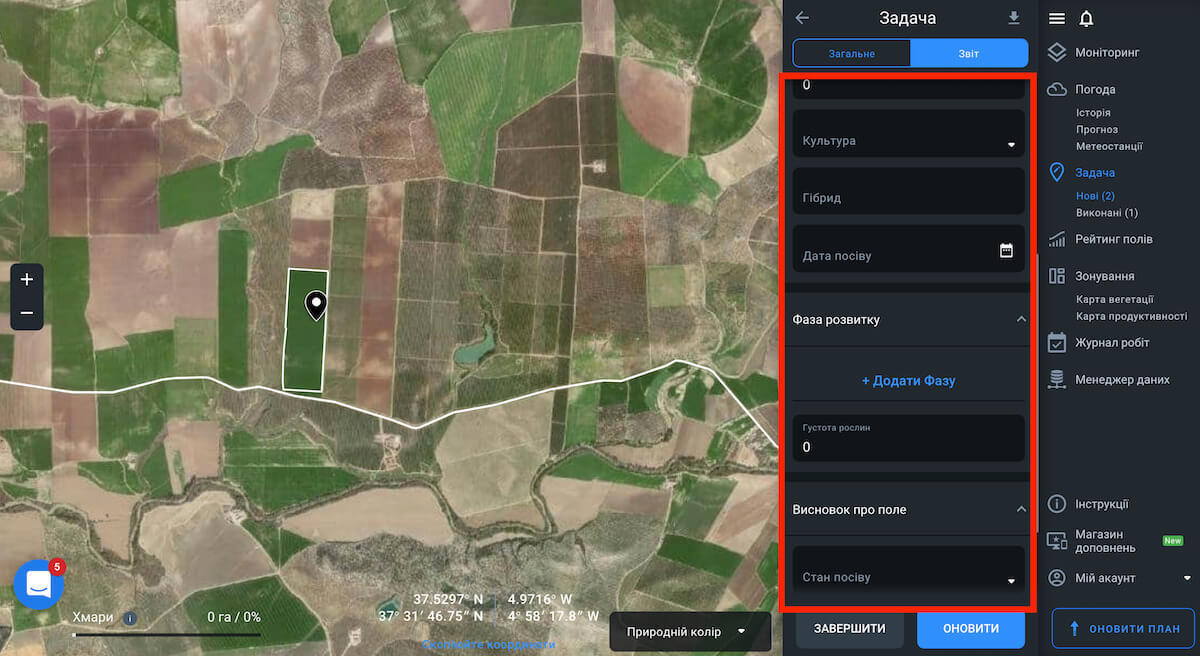Open the Природній колір layer dropdown
The width and height of the screenshot is (1200, 656).
[689, 632]
